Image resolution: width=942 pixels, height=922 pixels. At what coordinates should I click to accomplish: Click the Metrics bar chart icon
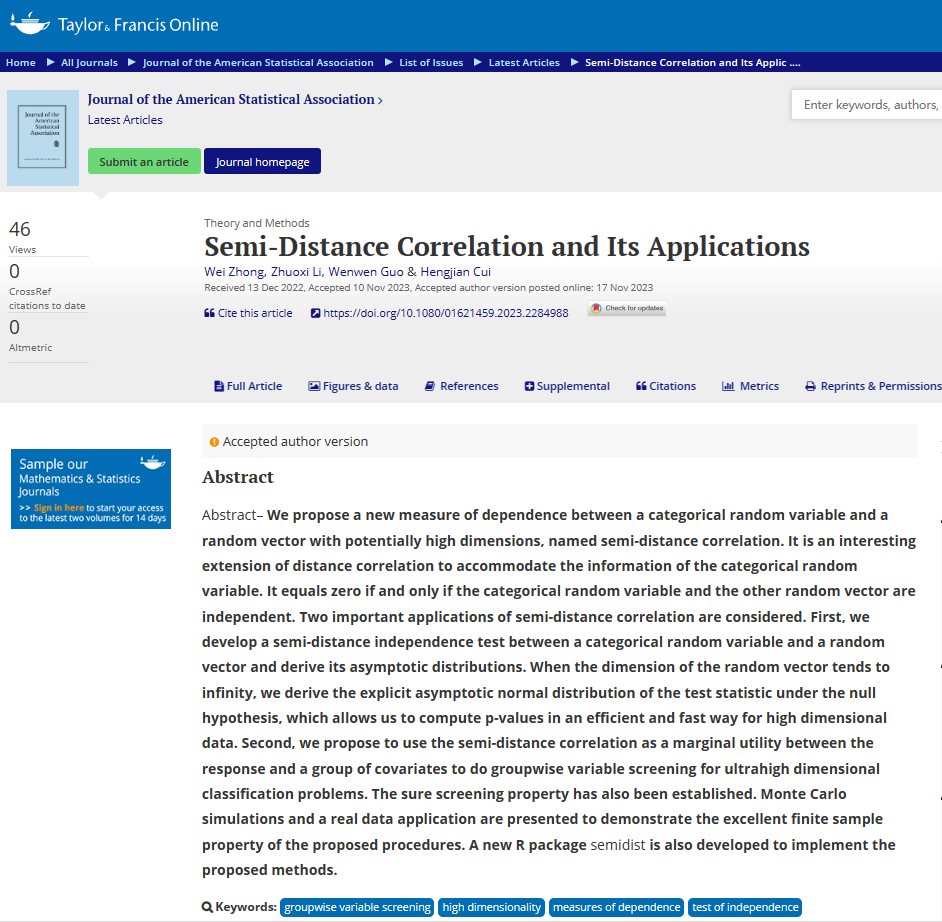click(x=728, y=386)
